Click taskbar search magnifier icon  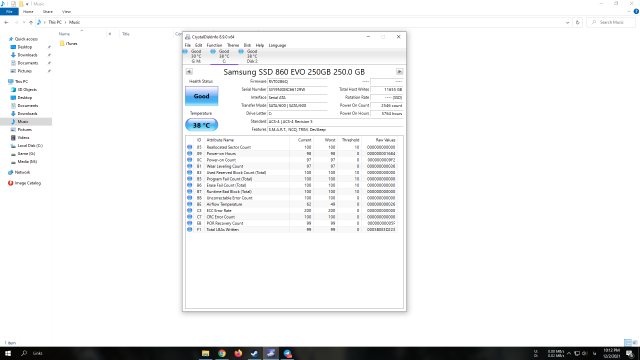click(24, 353)
